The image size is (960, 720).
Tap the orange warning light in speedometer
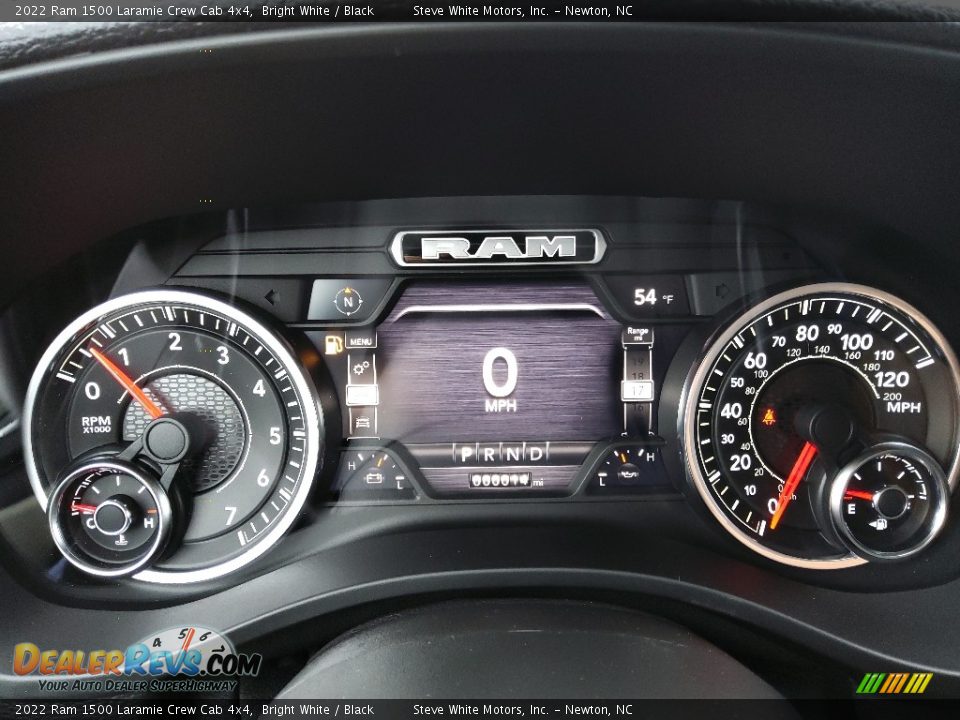pos(768,417)
